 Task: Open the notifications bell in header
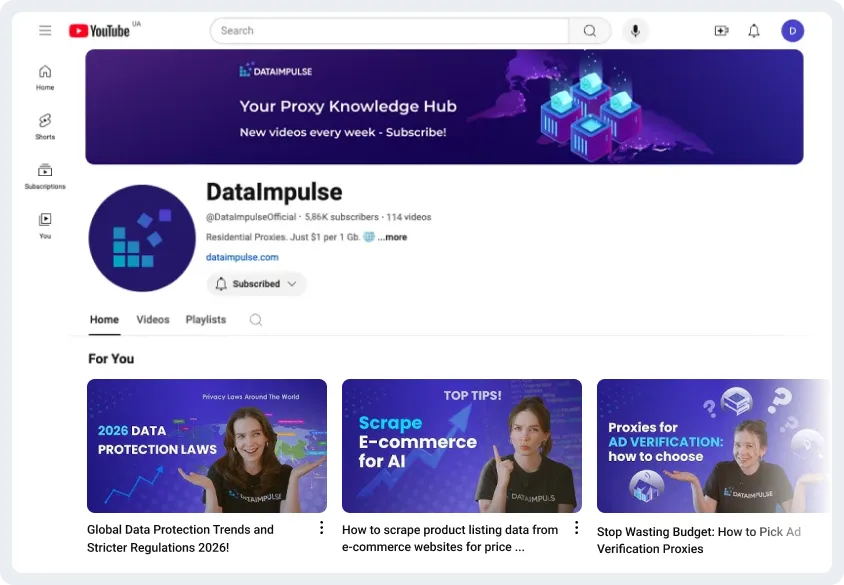754,31
